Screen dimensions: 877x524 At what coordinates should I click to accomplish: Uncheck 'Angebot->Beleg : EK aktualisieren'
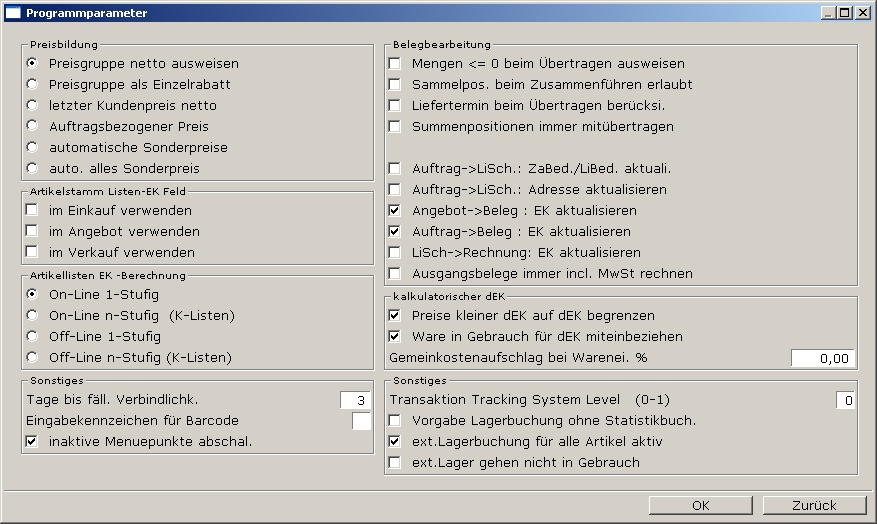point(395,211)
